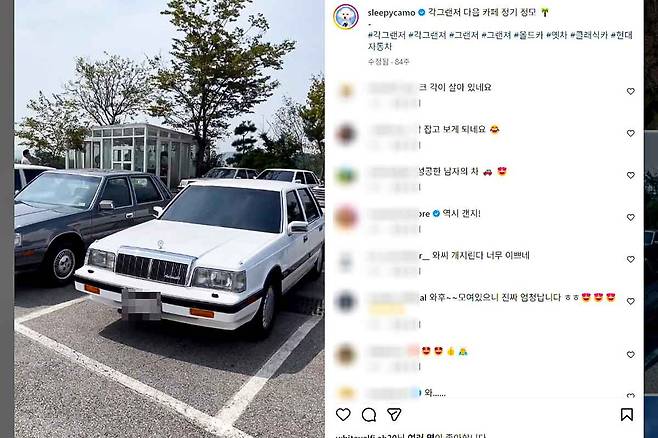658x438 pixels.
Task: Share the post using the paper plane icon
Action: (x=394, y=415)
